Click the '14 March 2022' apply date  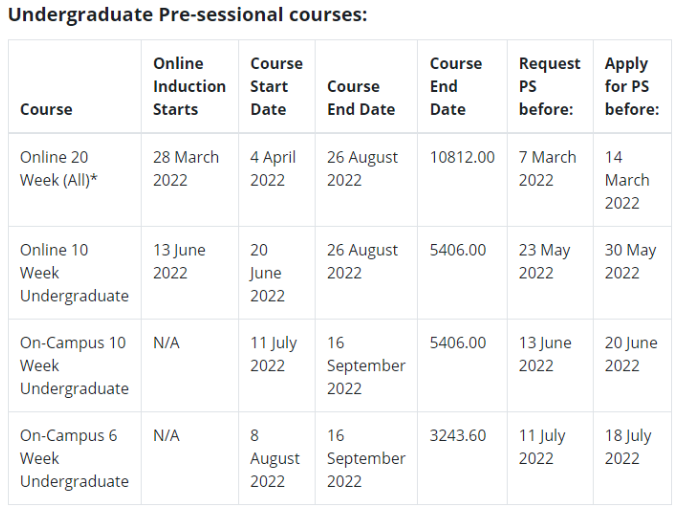(x=627, y=180)
